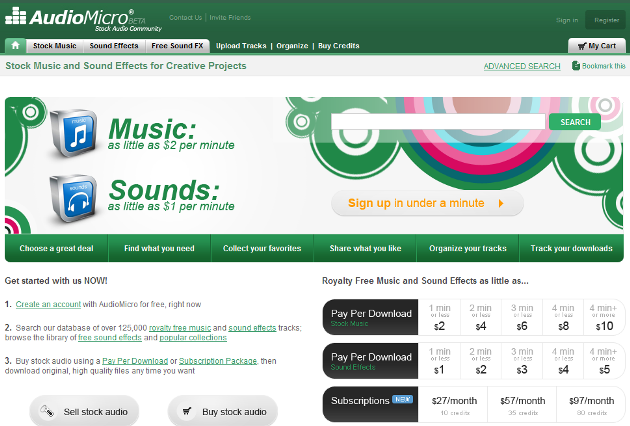Select Stock Music 3 min $6 price
Image resolution: width=630 pixels, height=426 pixels.
[x=522, y=317]
